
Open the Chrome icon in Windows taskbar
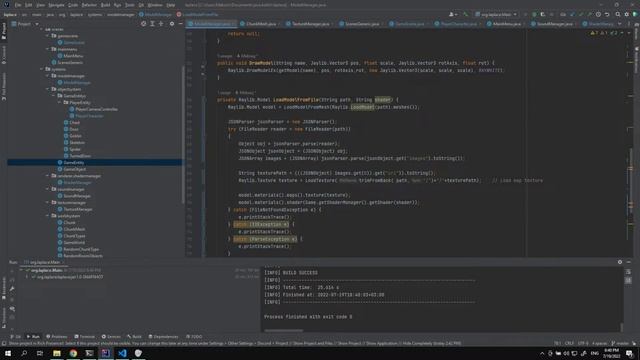73,353
